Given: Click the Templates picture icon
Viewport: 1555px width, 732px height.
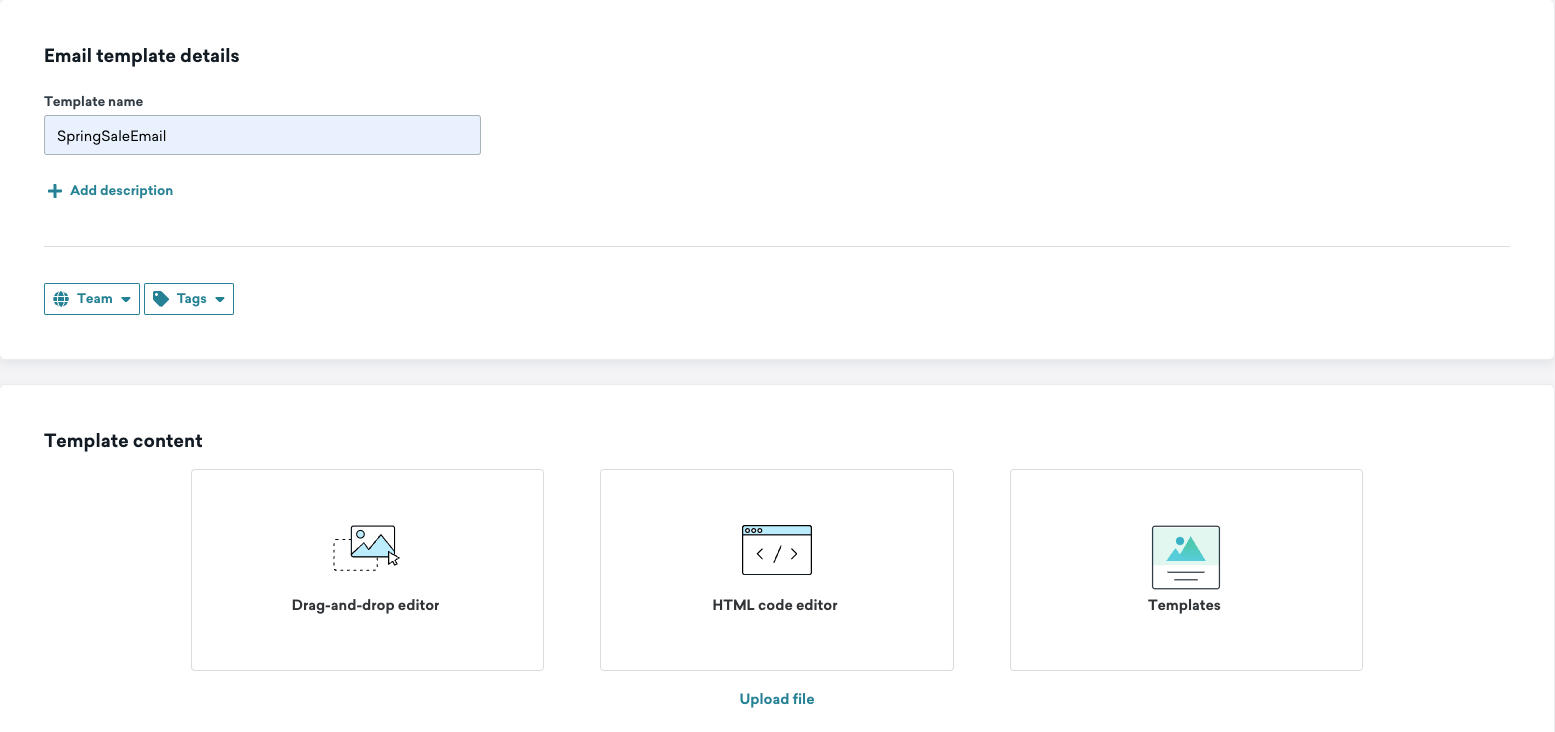Looking at the screenshot, I should (1186, 557).
